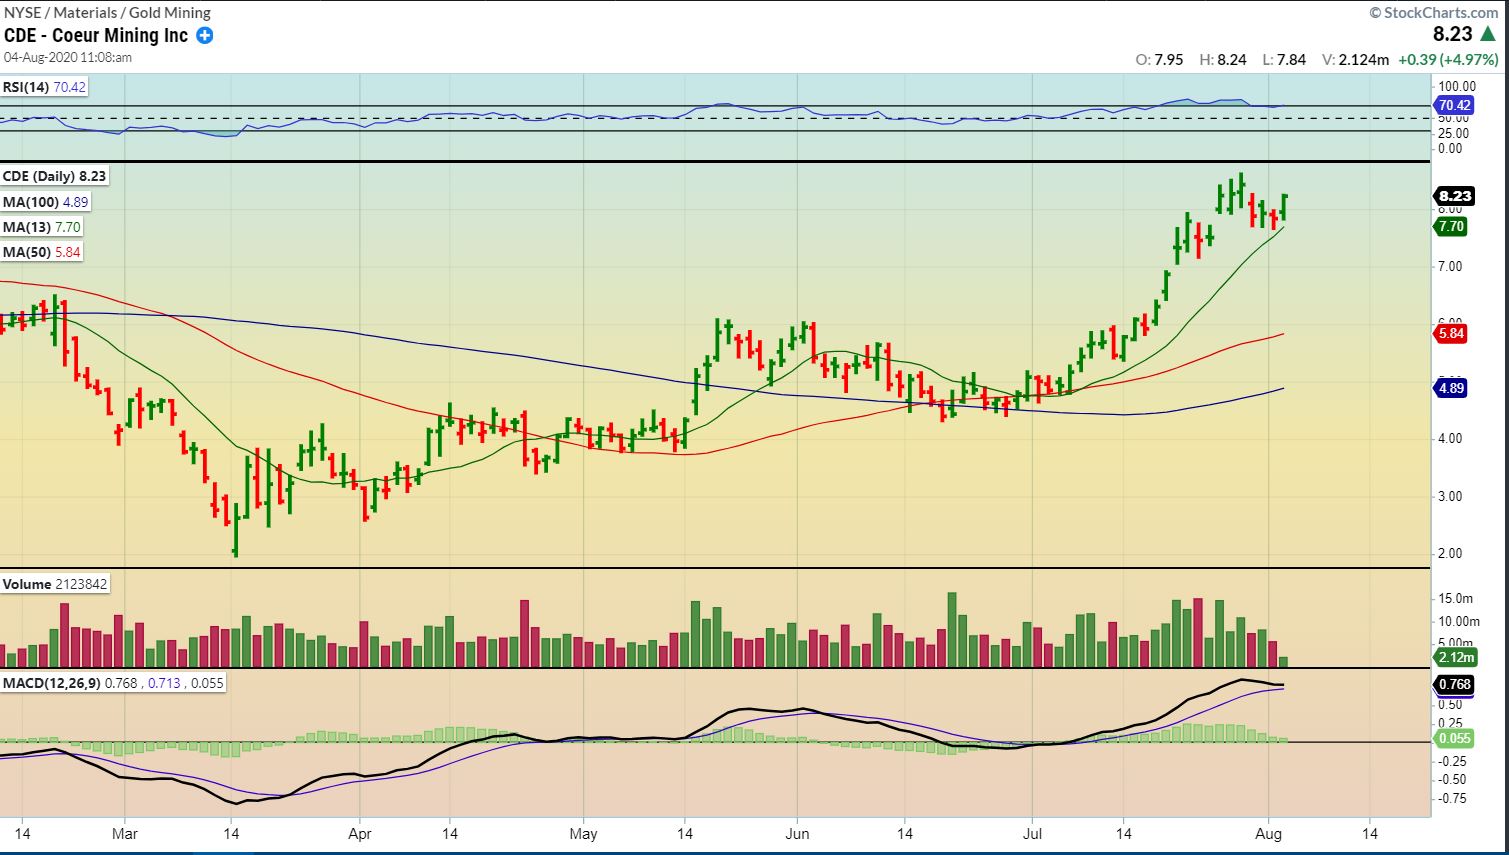Click the blue plus icon beside Coeur Mining Inc
The width and height of the screenshot is (1509, 855).
click(x=204, y=36)
